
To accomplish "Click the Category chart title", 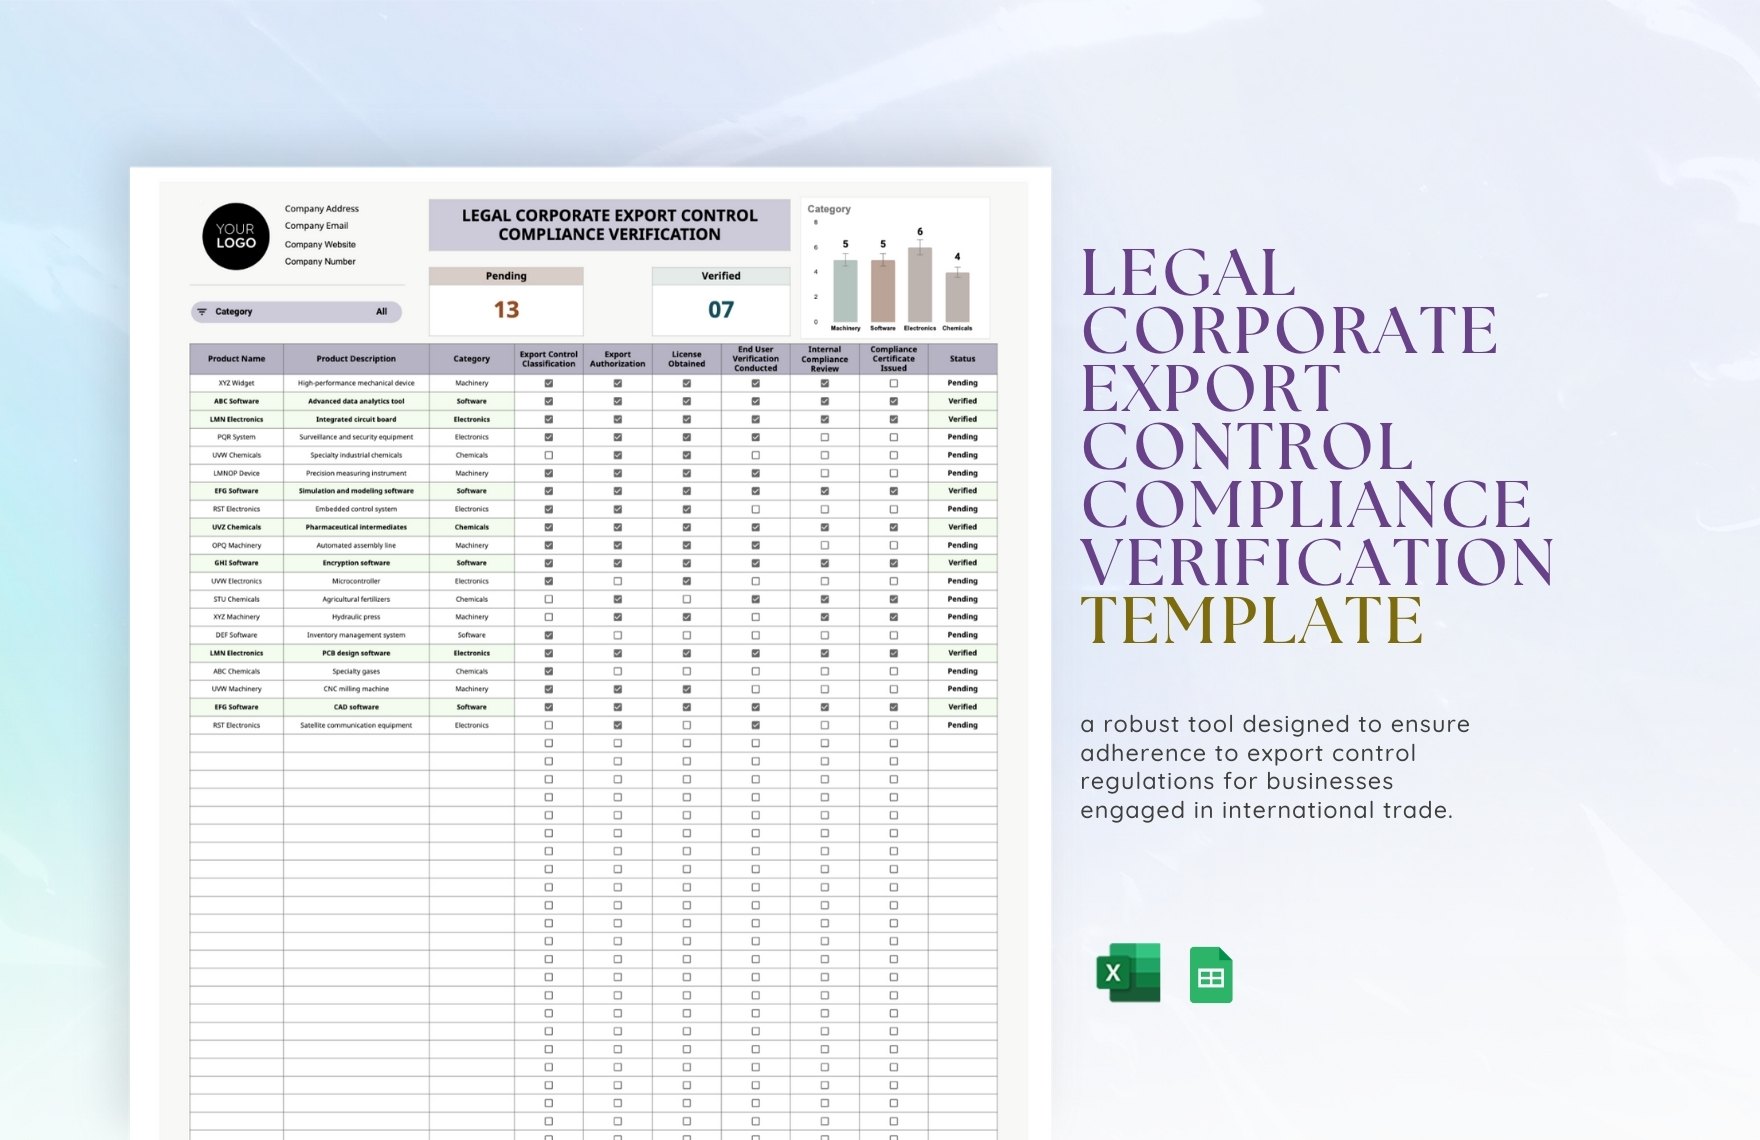I will point(829,209).
